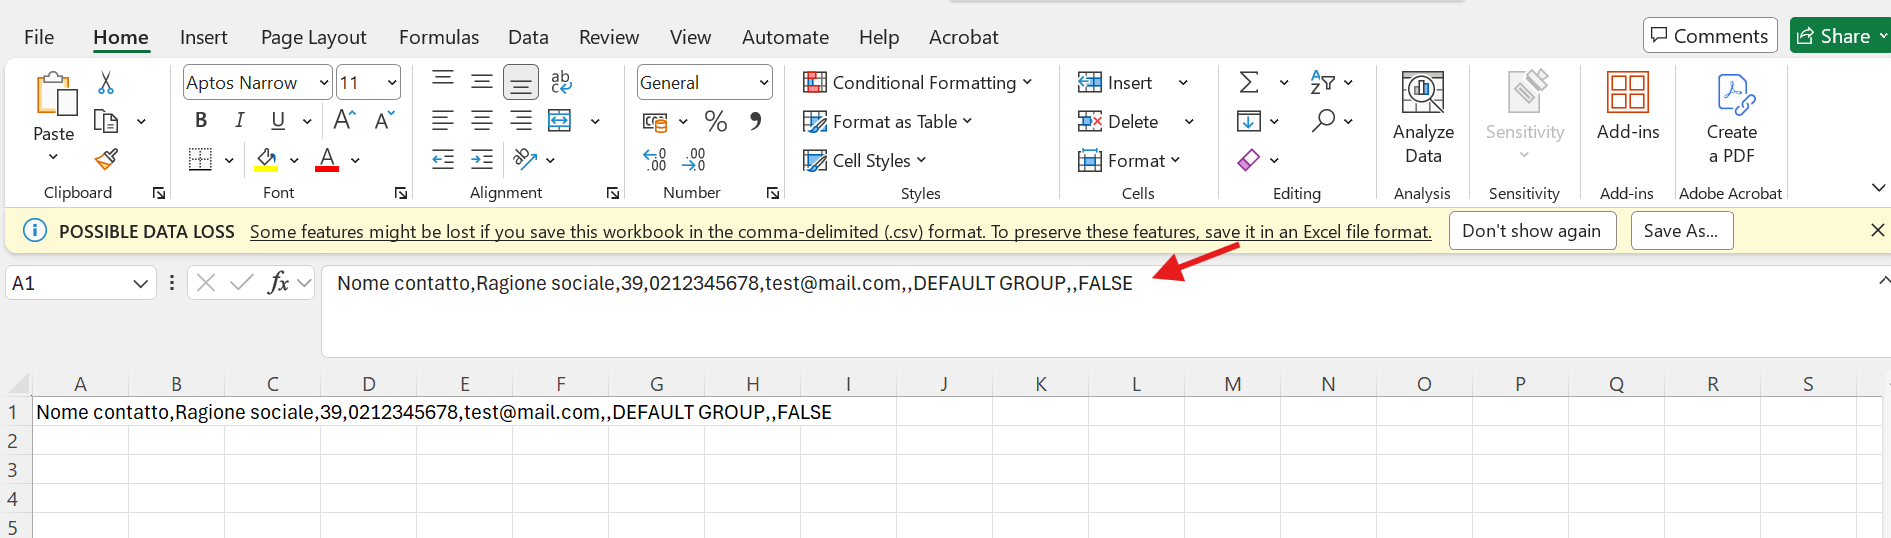The width and height of the screenshot is (1891, 538).
Task: Click the Merge & Center icon
Action: coord(560,121)
